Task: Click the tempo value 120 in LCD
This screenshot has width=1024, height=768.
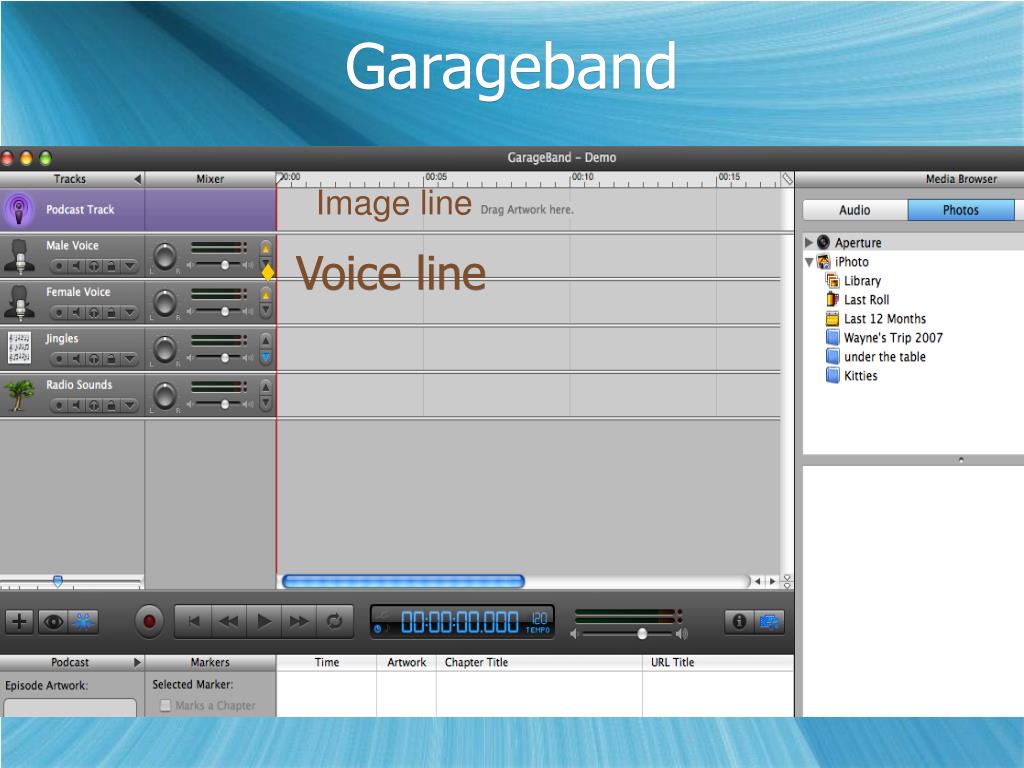Action: (539, 618)
